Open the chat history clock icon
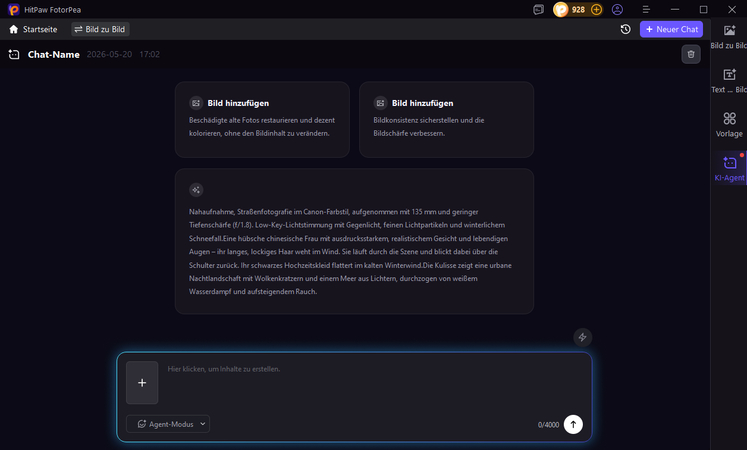747x450 pixels. 626,30
